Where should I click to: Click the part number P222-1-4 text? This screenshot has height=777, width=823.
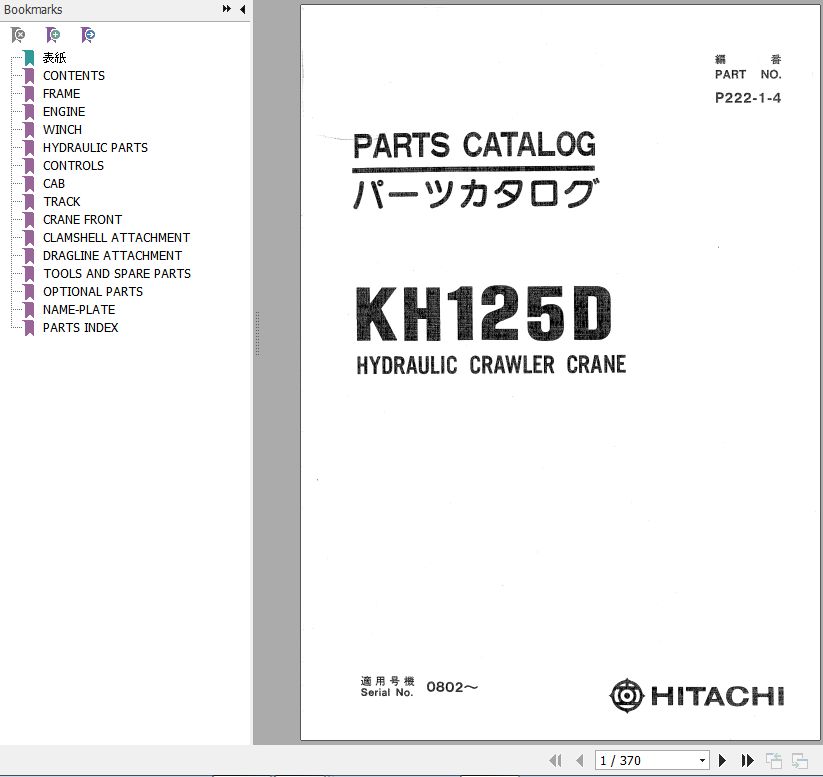click(748, 98)
